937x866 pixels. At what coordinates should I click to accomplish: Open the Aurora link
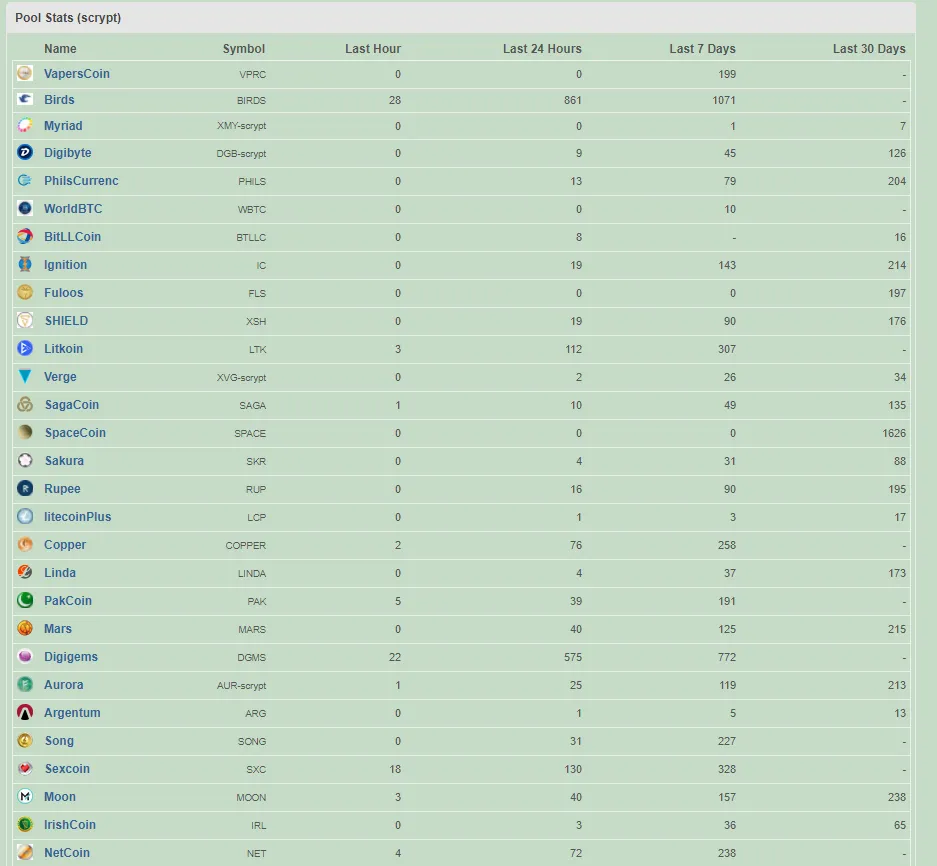coord(63,685)
